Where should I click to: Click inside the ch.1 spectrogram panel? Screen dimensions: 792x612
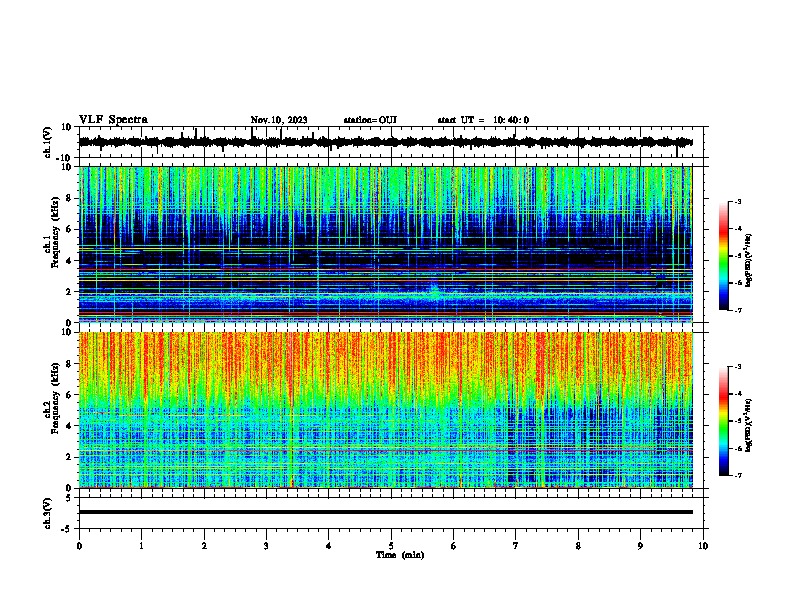tap(385, 244)
